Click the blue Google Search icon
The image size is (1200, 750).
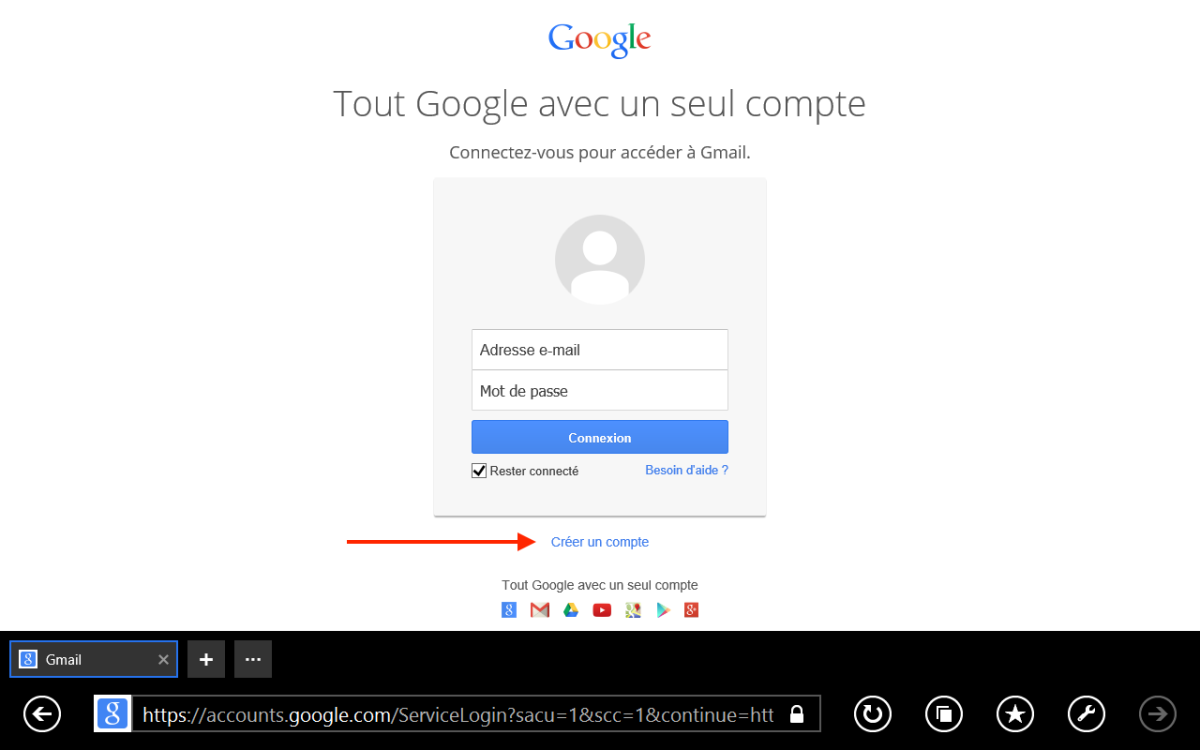509,610
